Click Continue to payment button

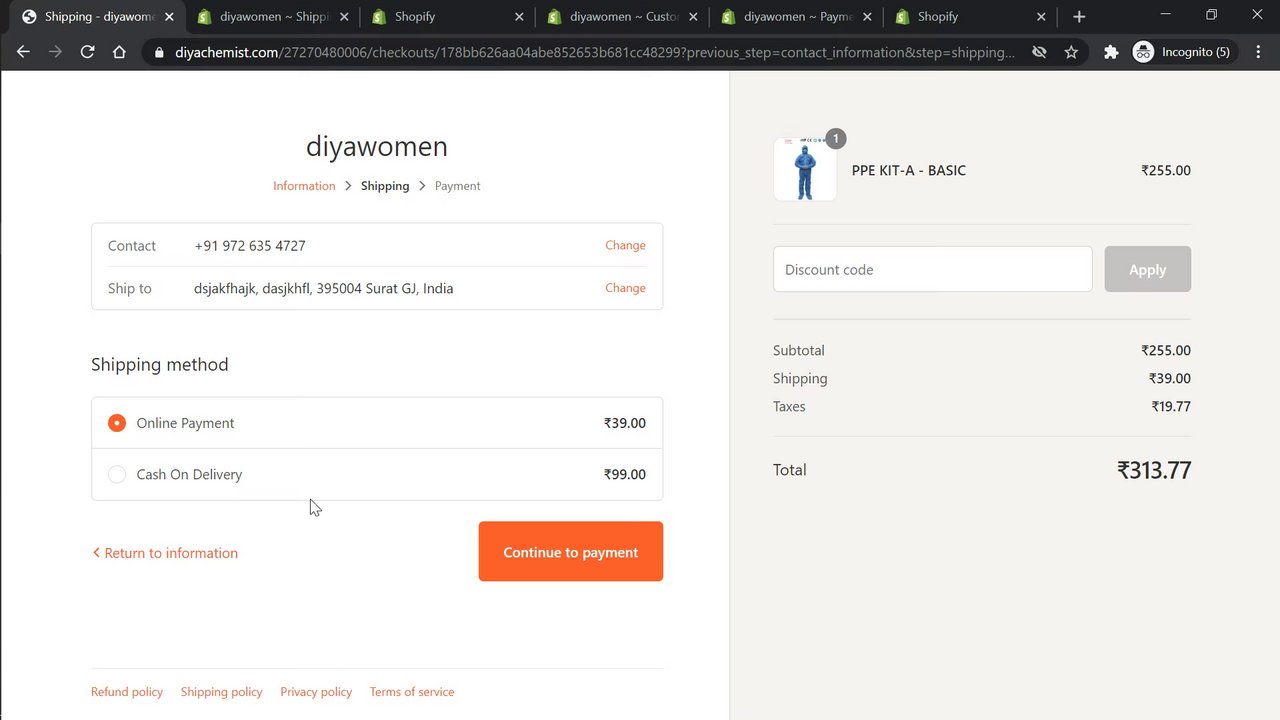pyautogui.click(x=571, y=551)
